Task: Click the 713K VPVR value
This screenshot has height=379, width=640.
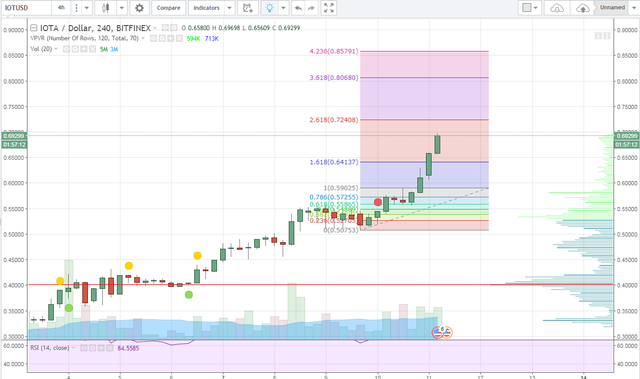Action: coord(212,38)
